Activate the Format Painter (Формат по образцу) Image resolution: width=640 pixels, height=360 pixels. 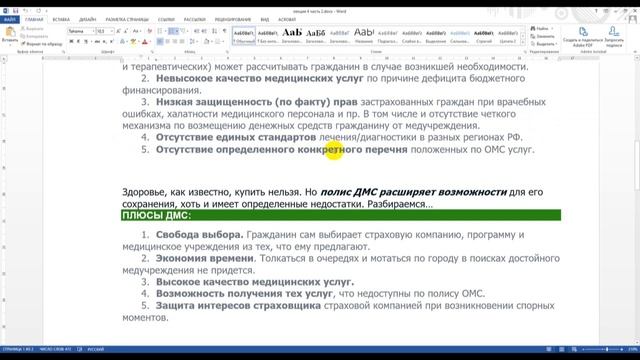point(42,44)
